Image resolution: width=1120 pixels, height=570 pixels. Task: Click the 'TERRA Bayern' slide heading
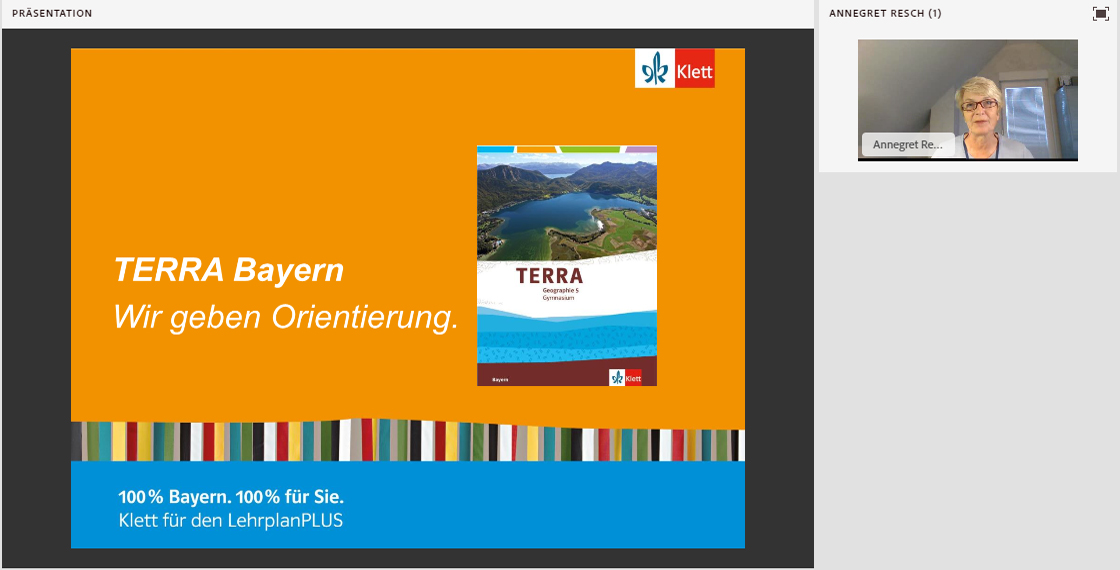(229, 270)
